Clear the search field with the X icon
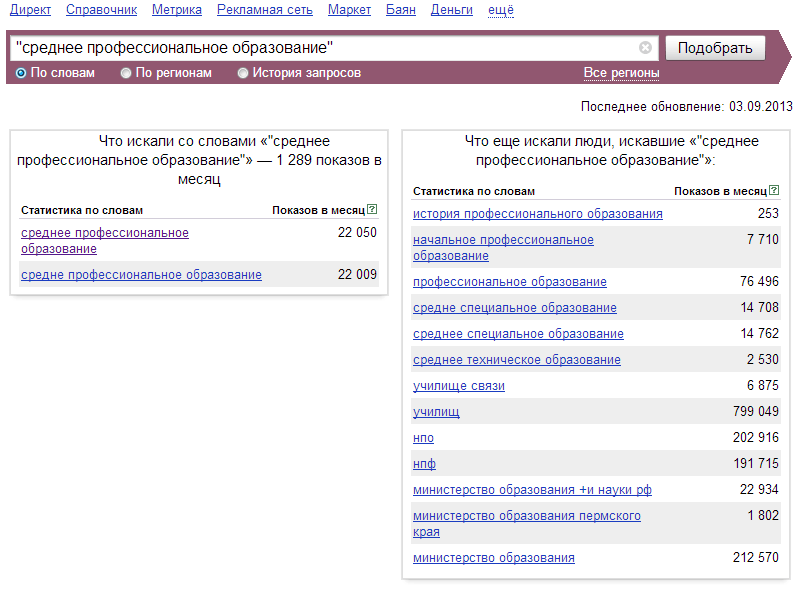 point(645,47)
